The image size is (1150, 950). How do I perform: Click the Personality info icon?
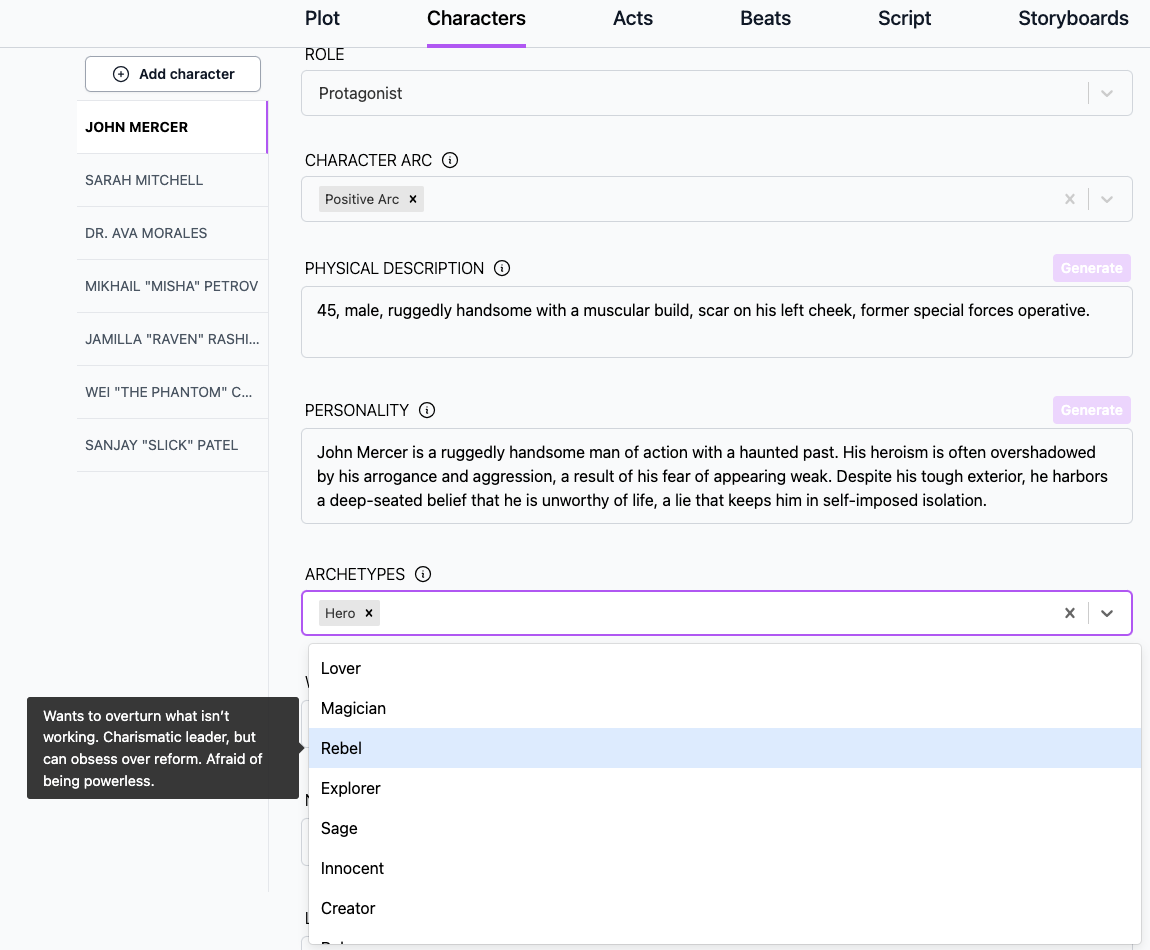tap(427, 410)
